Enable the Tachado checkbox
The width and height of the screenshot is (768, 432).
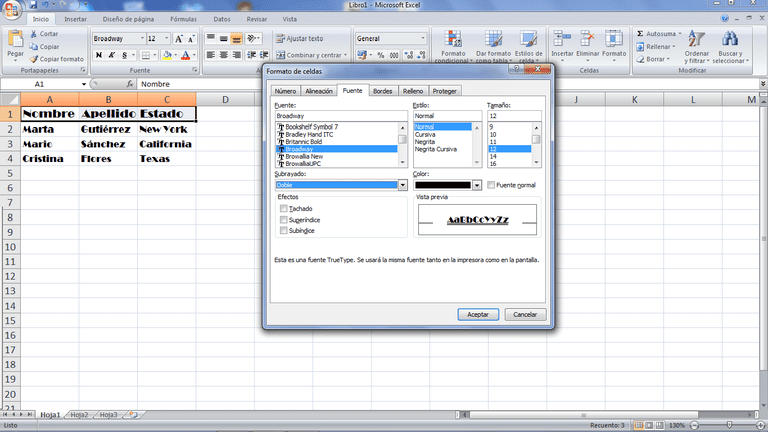[x=284, y=209]
